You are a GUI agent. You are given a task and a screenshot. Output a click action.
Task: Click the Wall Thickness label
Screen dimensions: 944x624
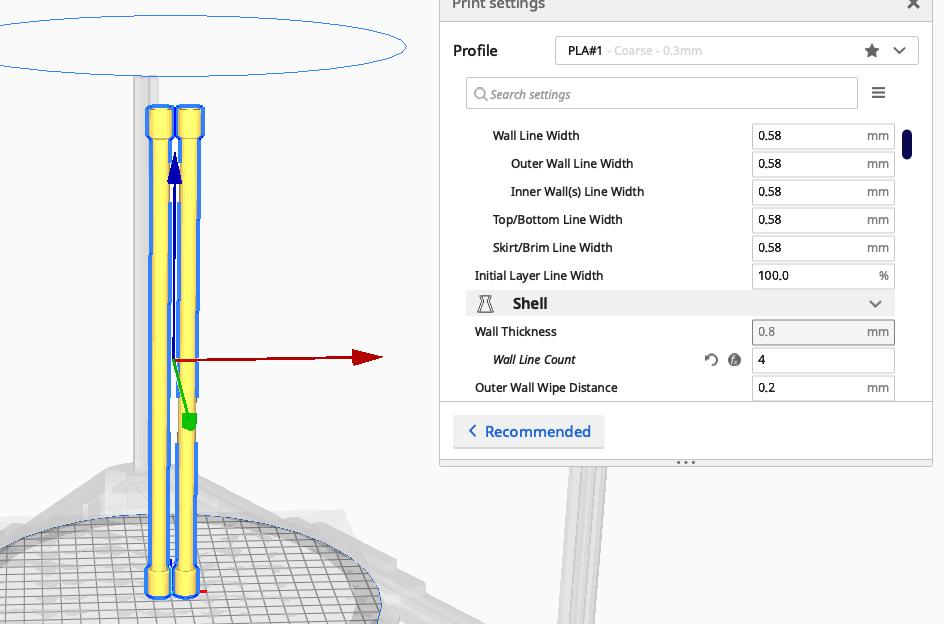click(x=515, y=332)
